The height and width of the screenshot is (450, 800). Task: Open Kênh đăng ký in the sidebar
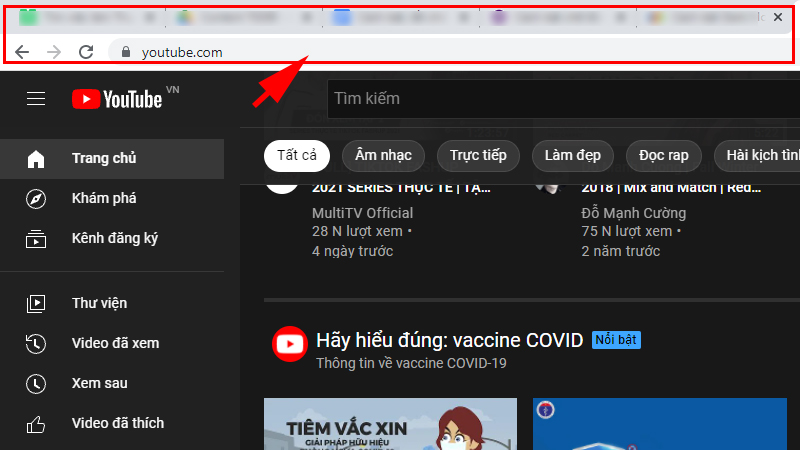(x=112, y=238)
